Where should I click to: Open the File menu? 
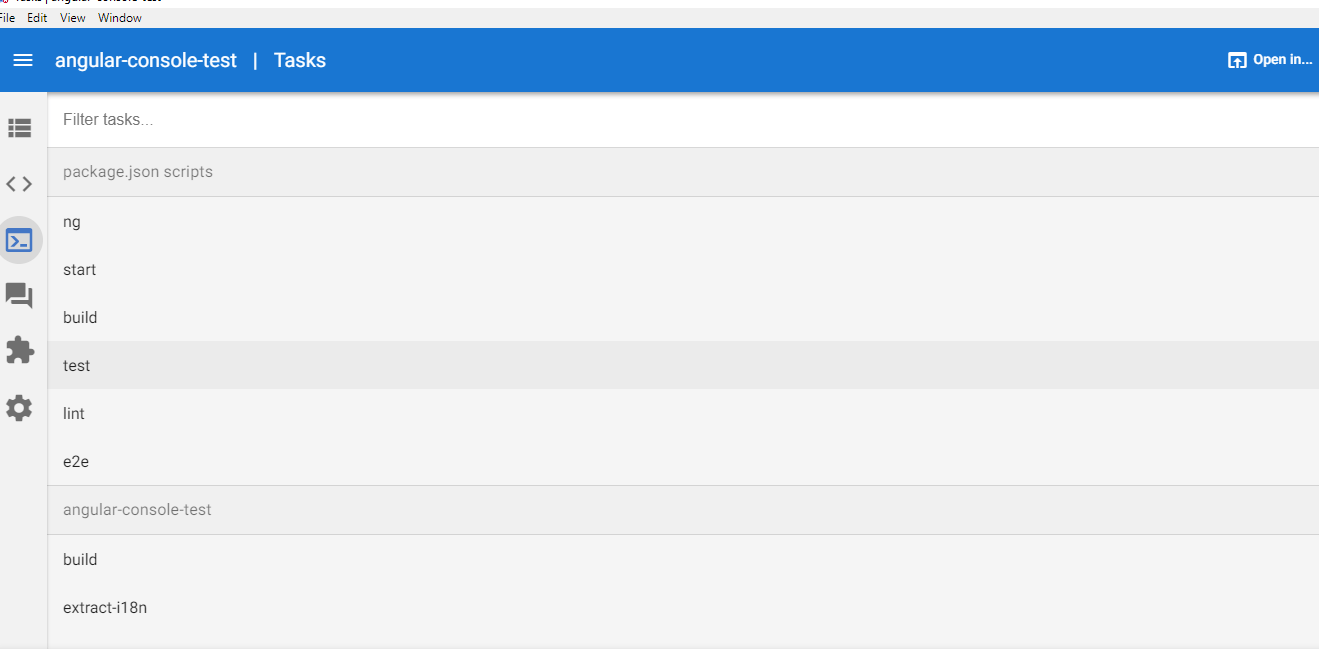[7, 18]
